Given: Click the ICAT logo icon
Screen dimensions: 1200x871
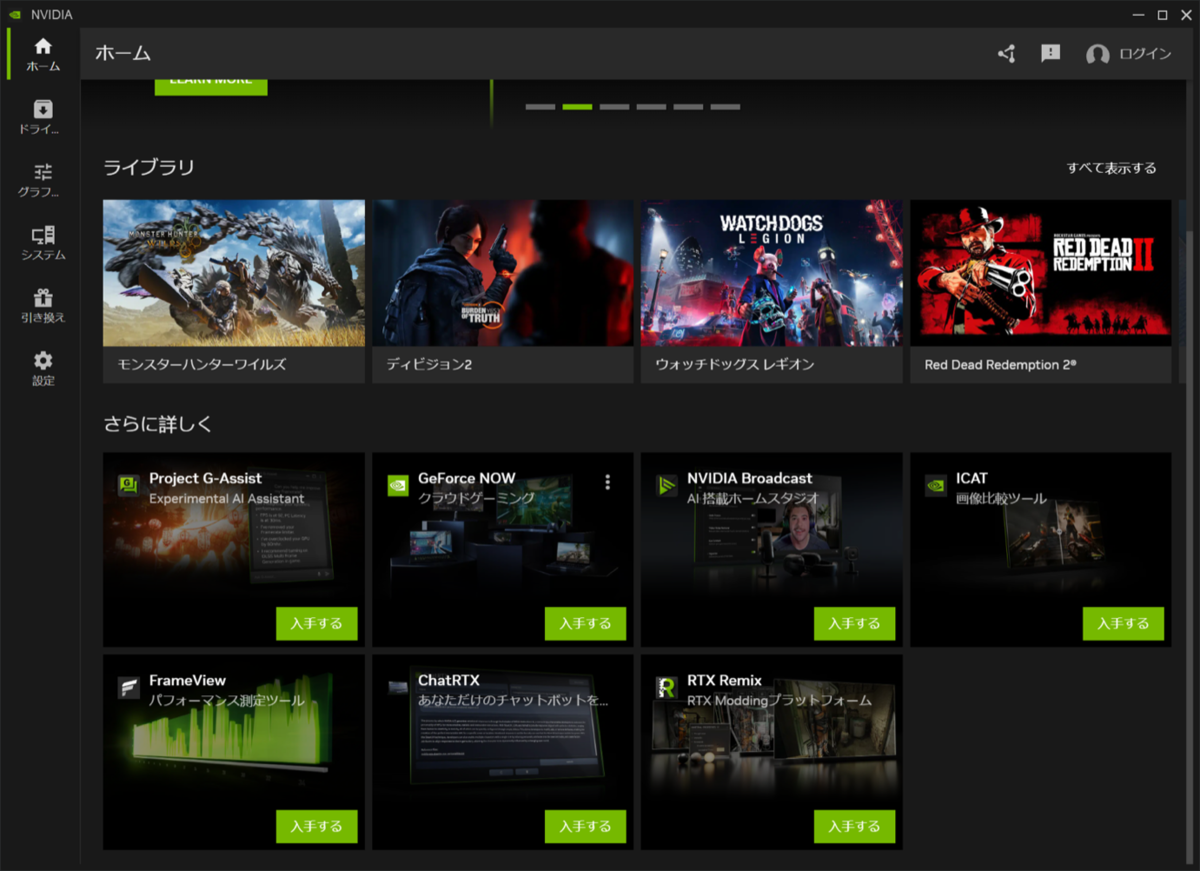Looking at the screenshot, I should click(x=936, y=486).
